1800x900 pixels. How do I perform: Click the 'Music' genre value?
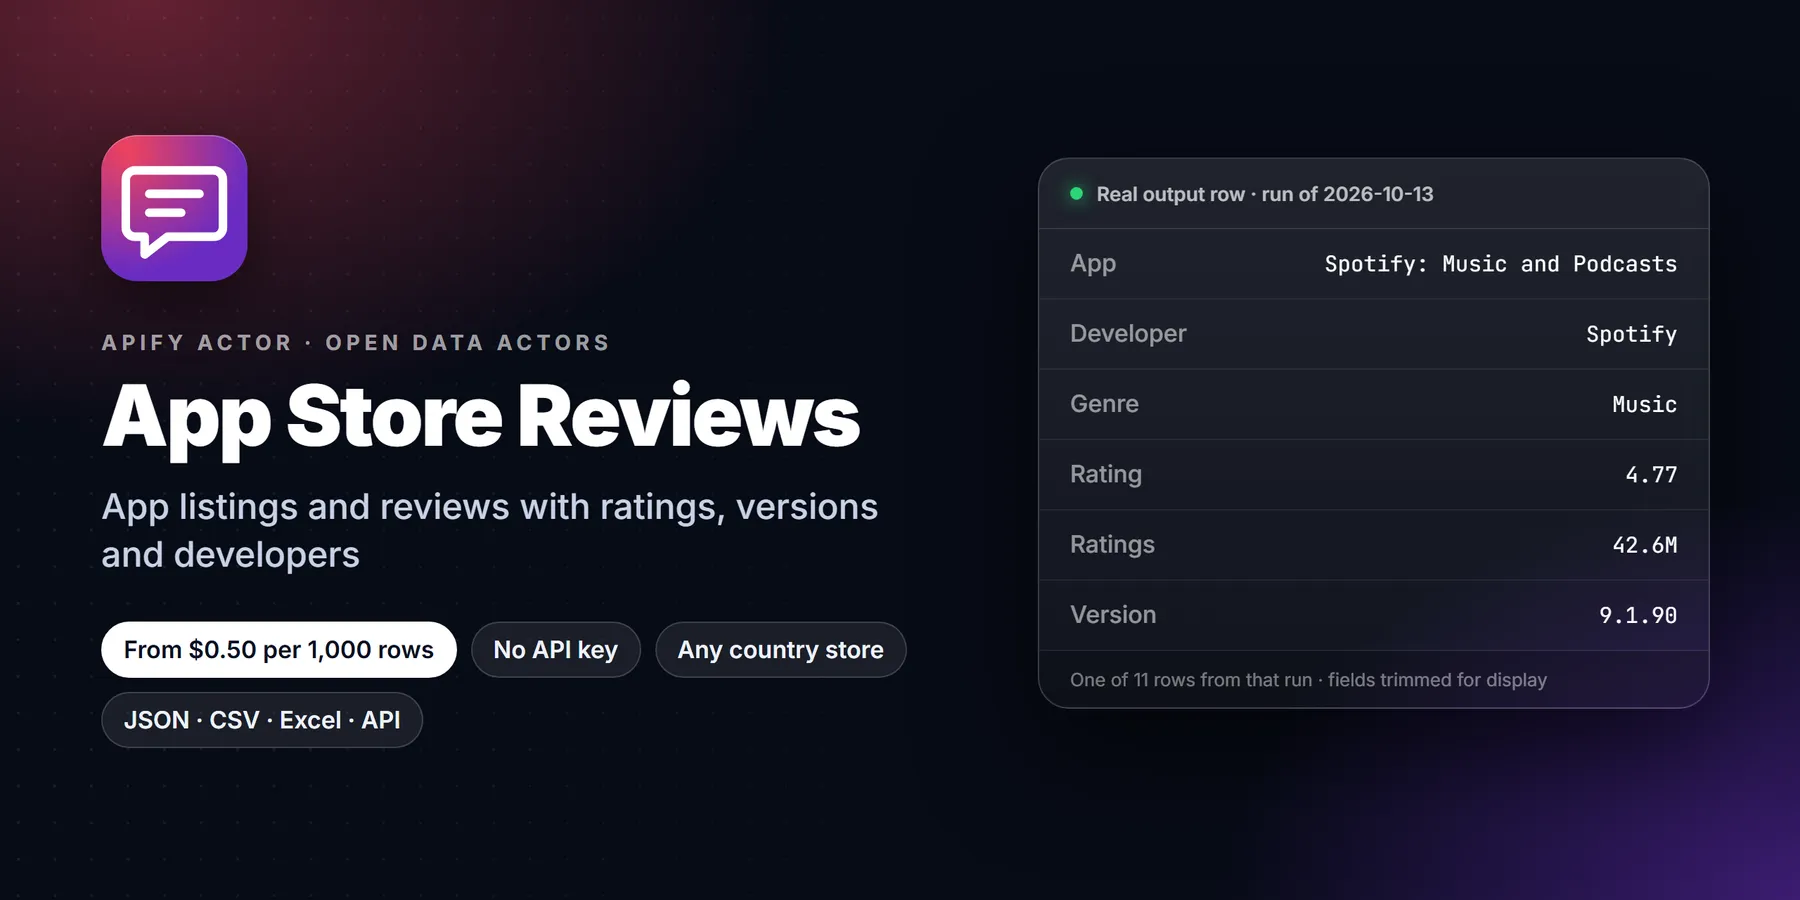1645,404
